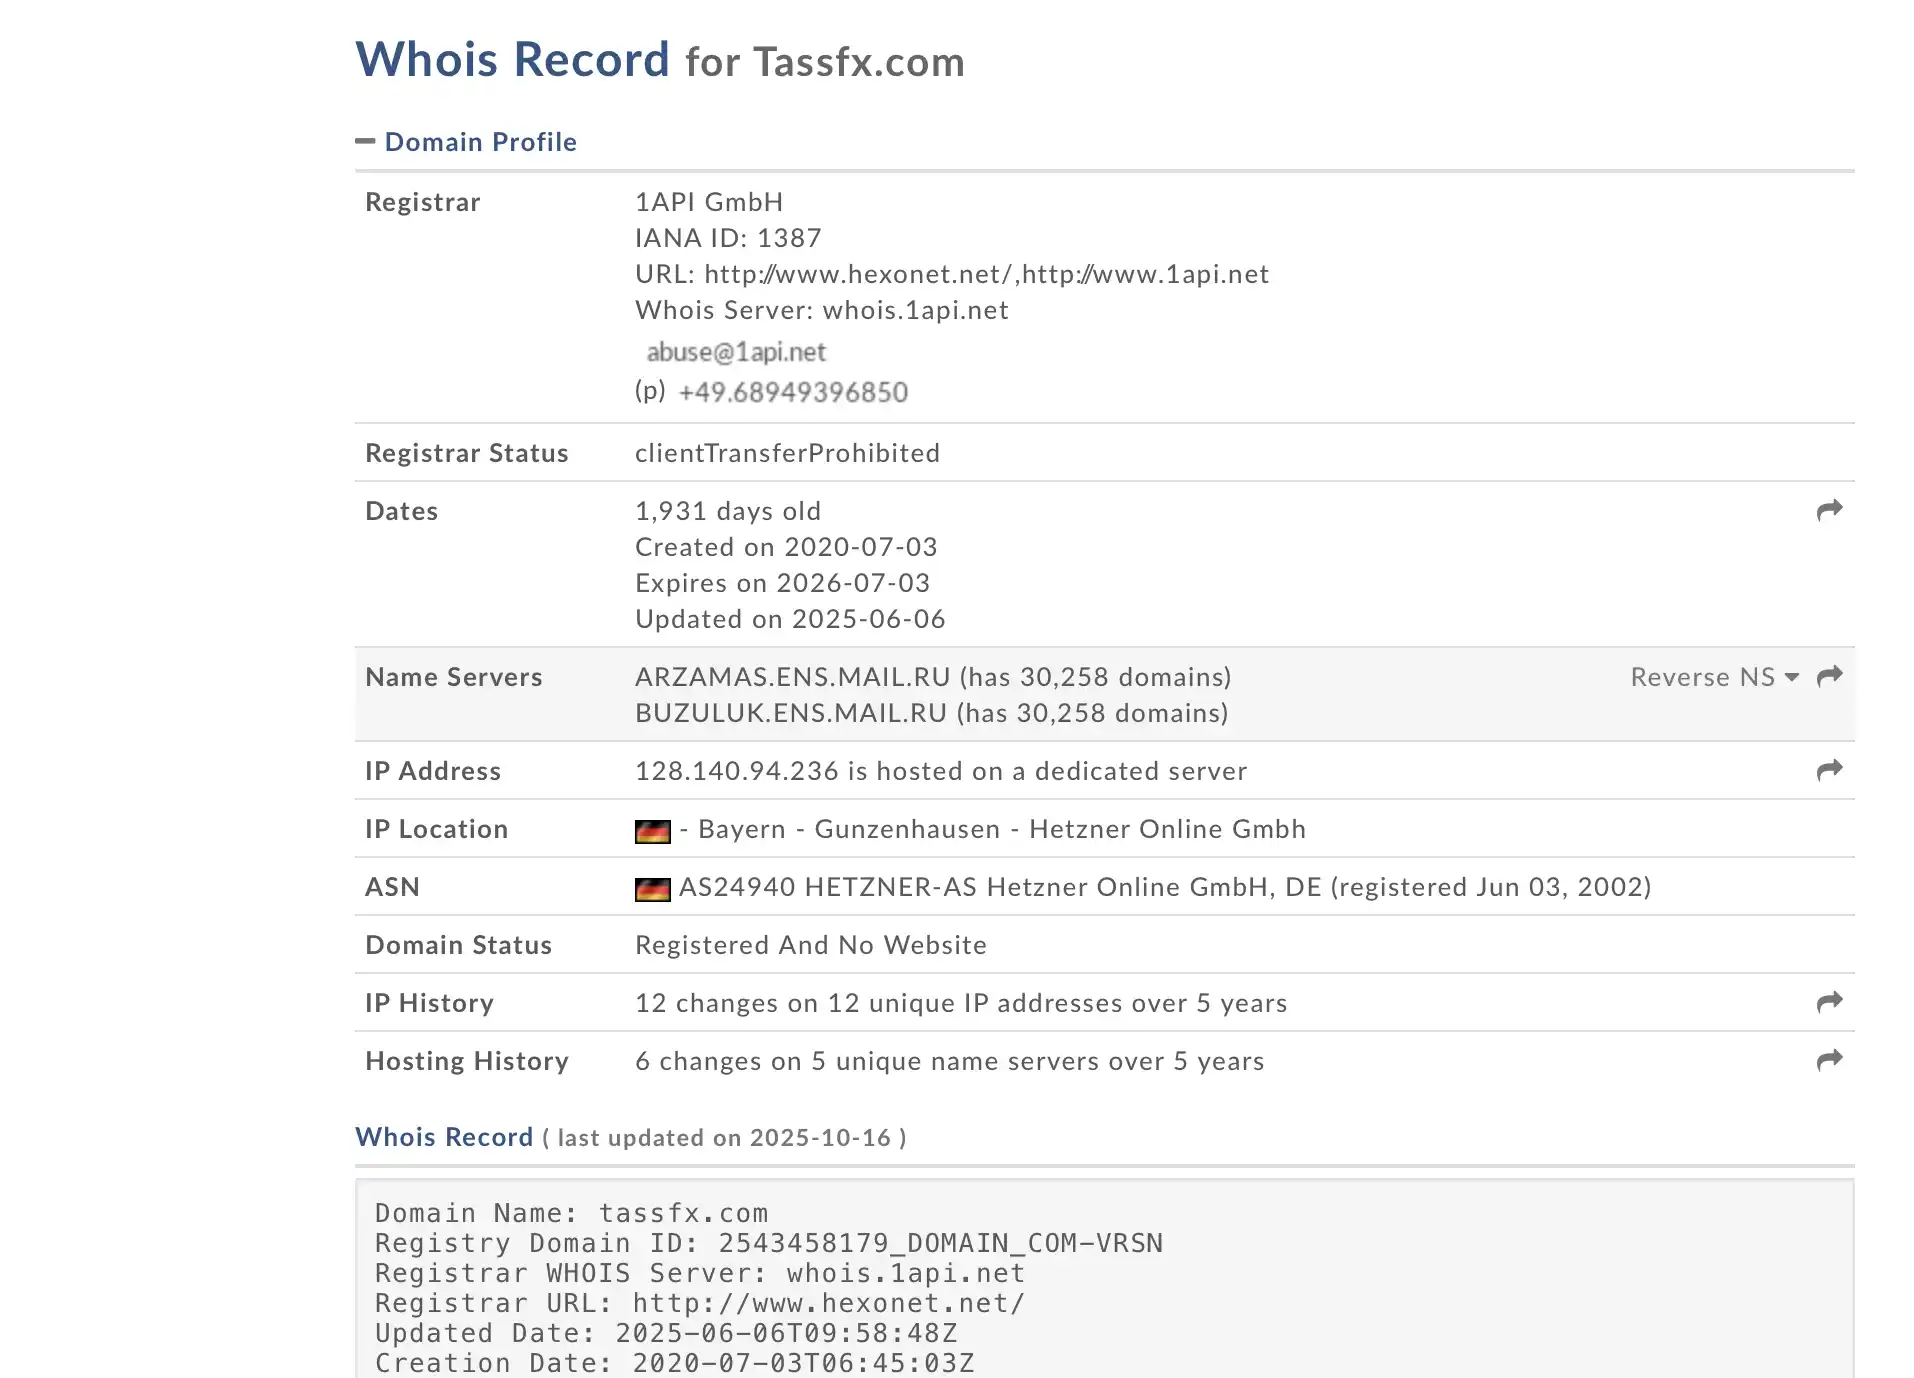Click the 128.140.94.236 IP address text

(736, 771)
